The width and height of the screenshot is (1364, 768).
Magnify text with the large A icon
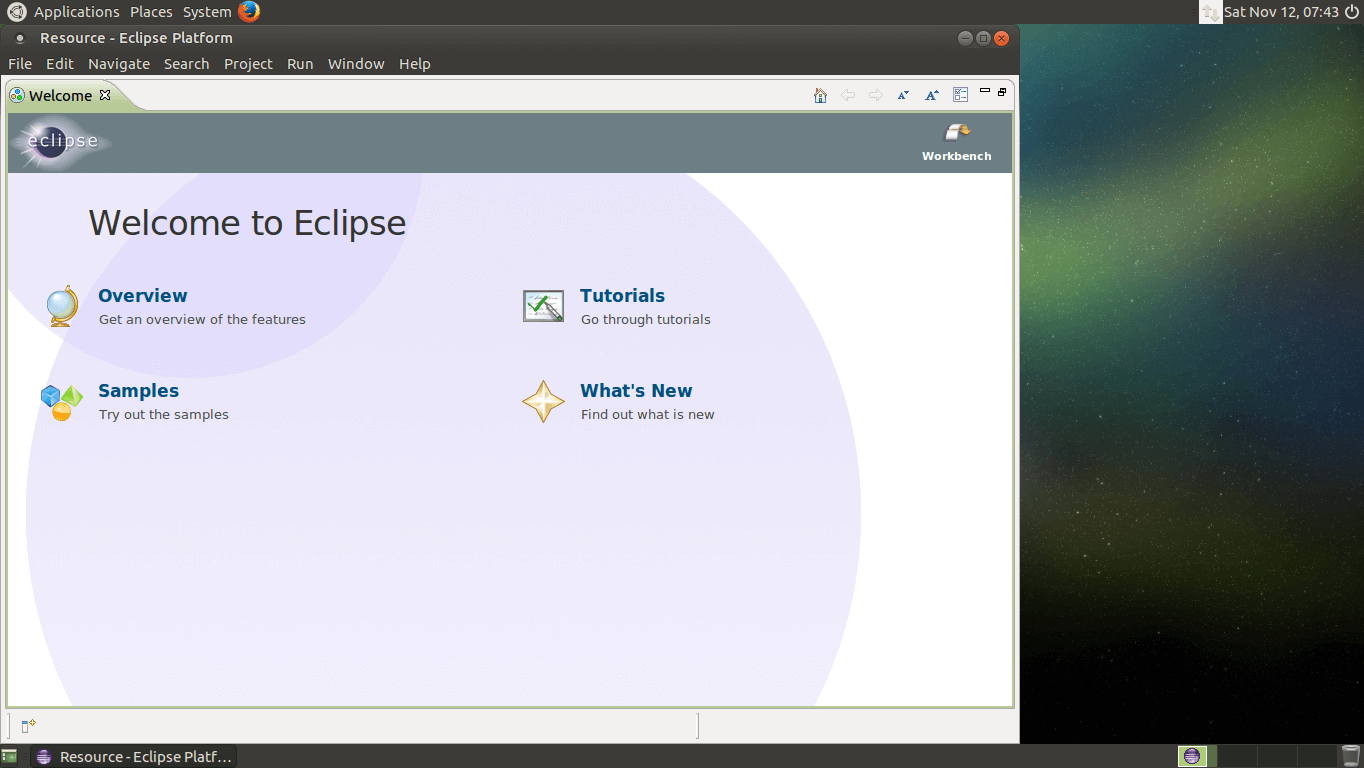931,95
